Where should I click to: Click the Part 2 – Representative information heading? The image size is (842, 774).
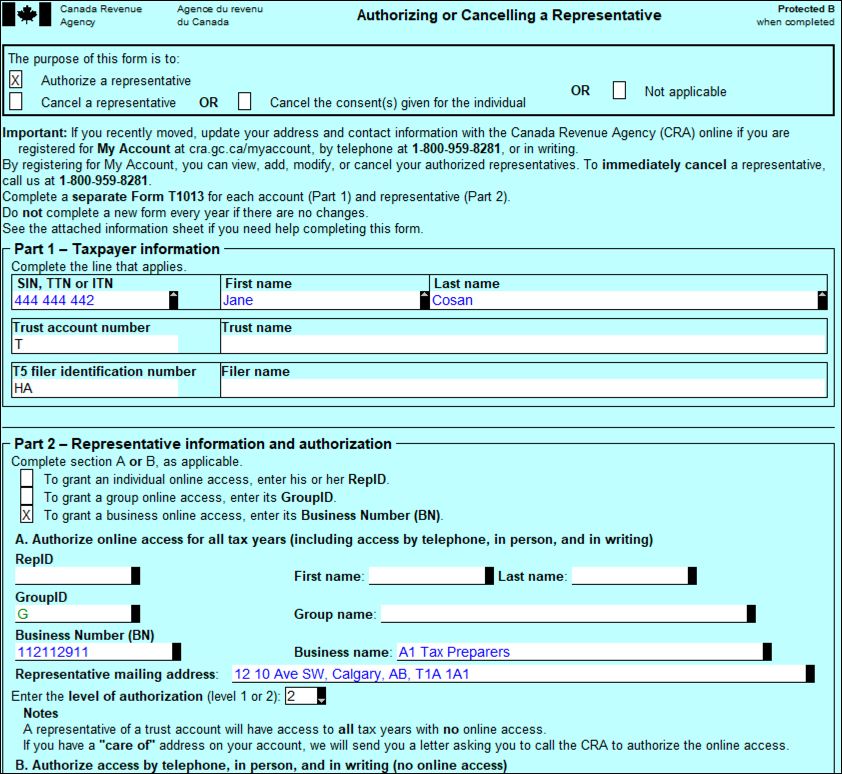tap(203, 444)
